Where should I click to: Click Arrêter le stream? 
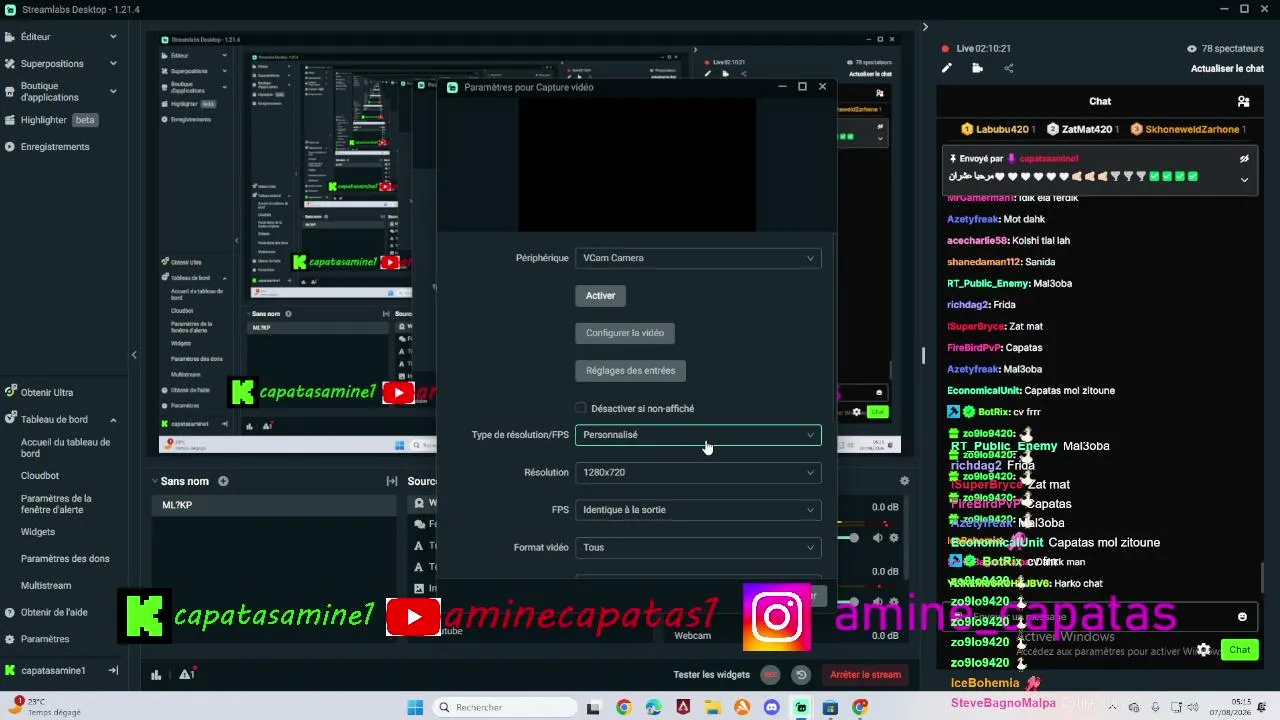pos(865,674)
